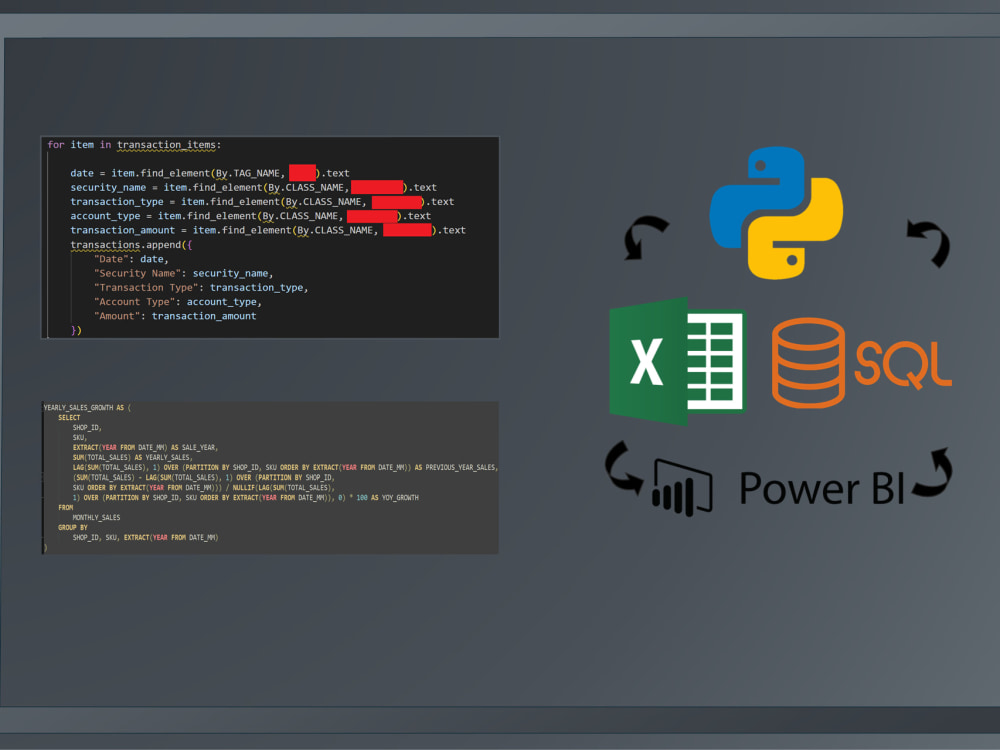Click the SELECT keyword in SQL snippet
The width and height of the screenshot is (1000, 750).
click(70, 418)
